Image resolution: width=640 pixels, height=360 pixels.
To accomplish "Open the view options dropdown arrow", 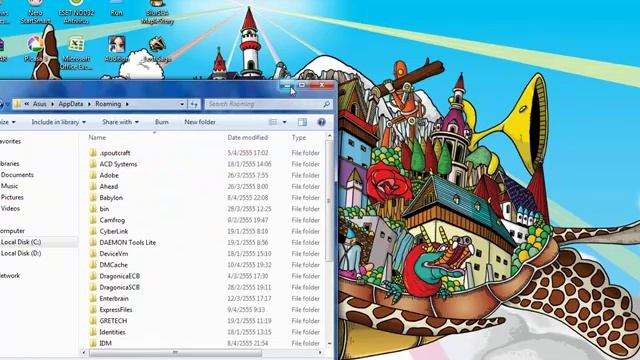I will (284, 122).
